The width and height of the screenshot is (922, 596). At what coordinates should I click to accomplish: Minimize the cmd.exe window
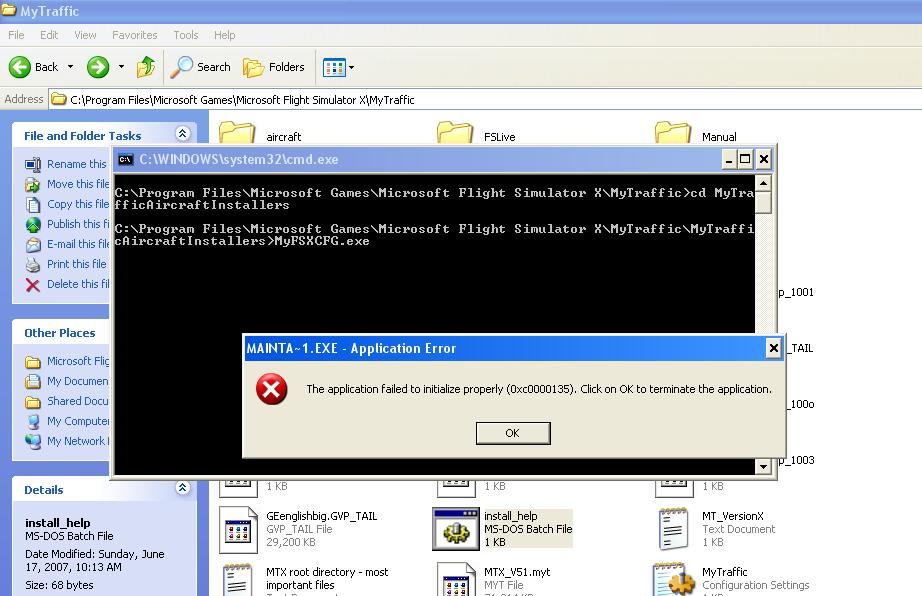(729, 159)
